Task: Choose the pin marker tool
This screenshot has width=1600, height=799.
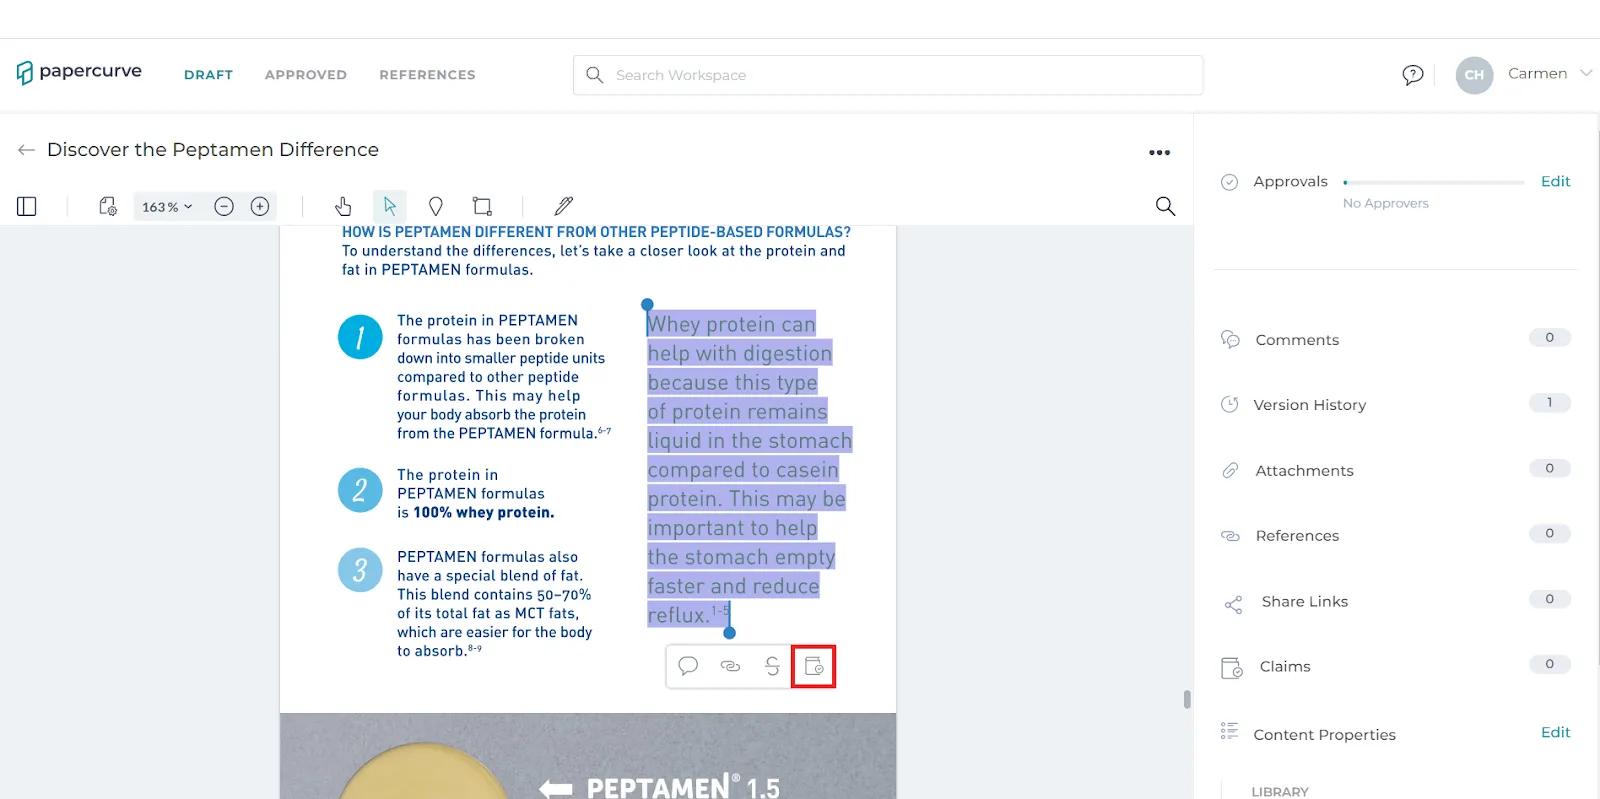Action: click(436, 206)
